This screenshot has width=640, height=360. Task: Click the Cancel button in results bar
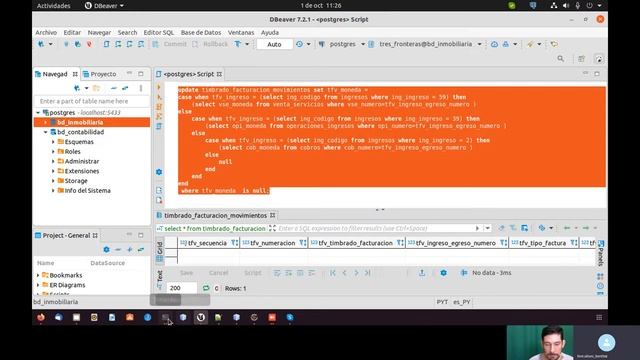click(218, 273)
